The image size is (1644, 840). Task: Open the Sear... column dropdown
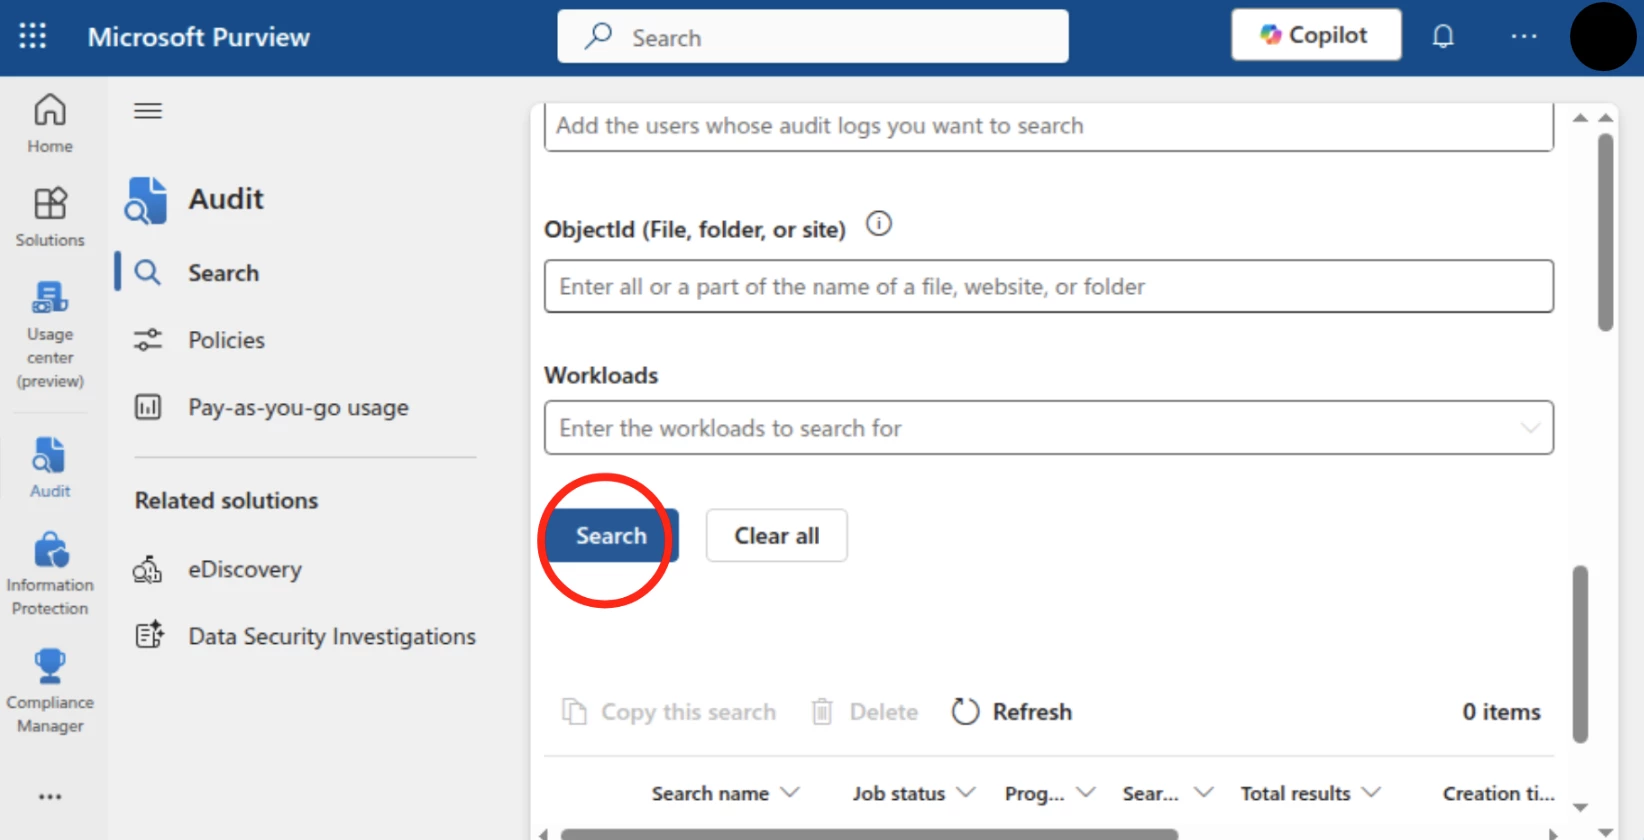click(1204, 793)
